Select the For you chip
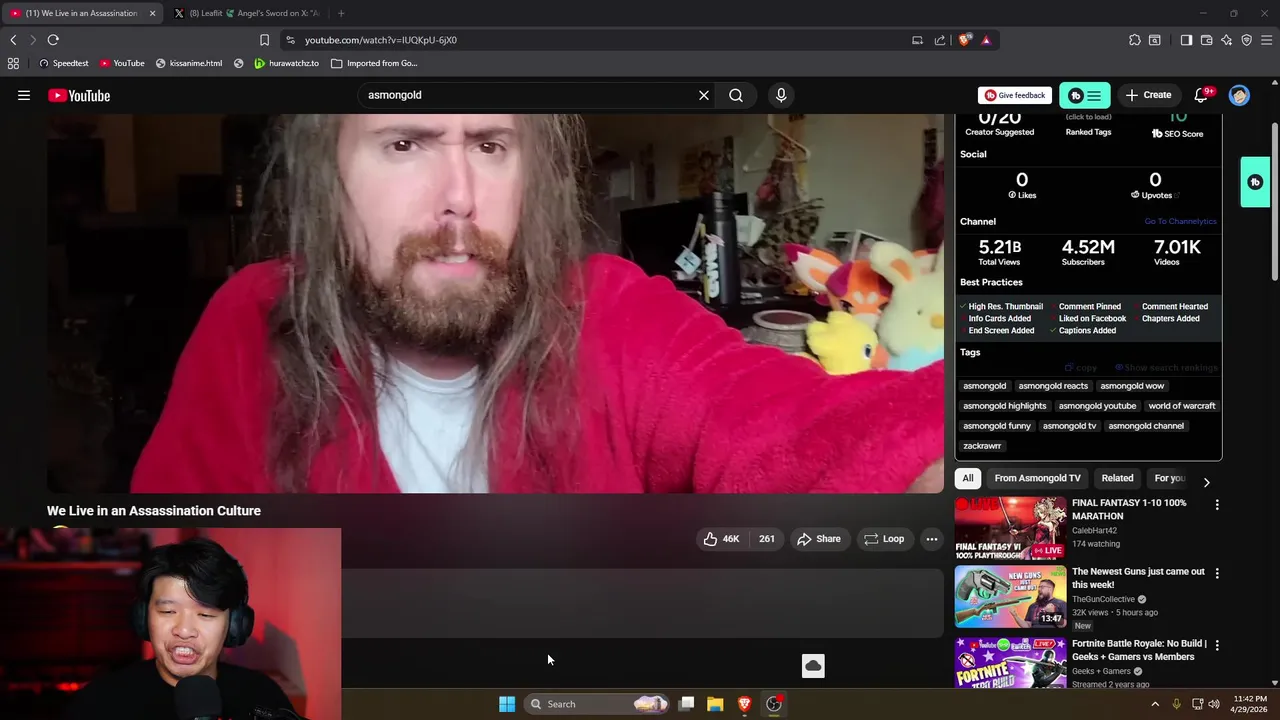 [x=1169, y=478]
